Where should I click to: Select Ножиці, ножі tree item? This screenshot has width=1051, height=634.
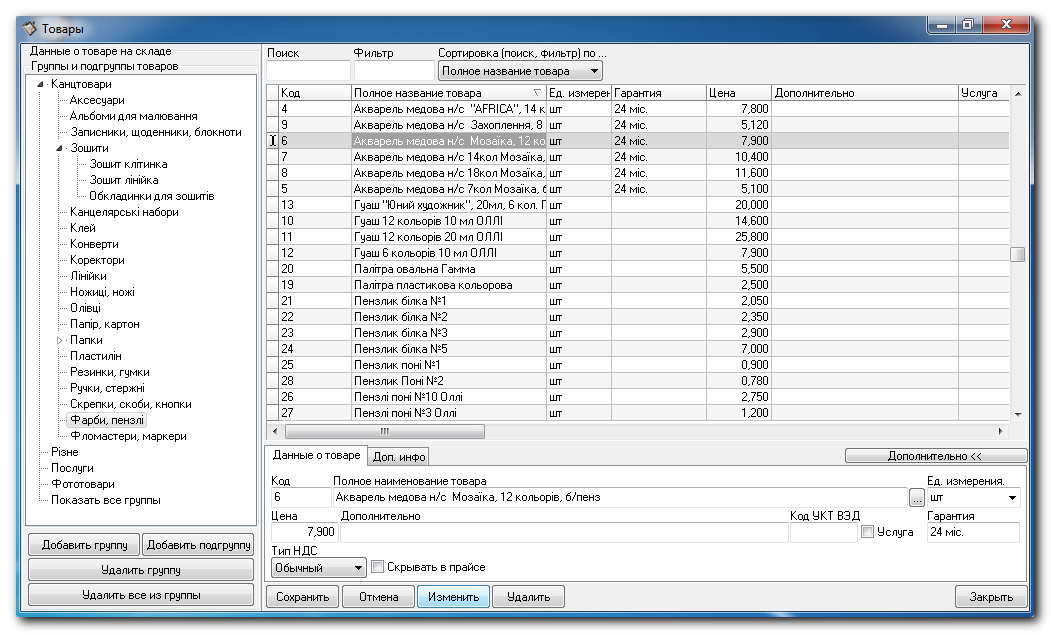point(103,292)
